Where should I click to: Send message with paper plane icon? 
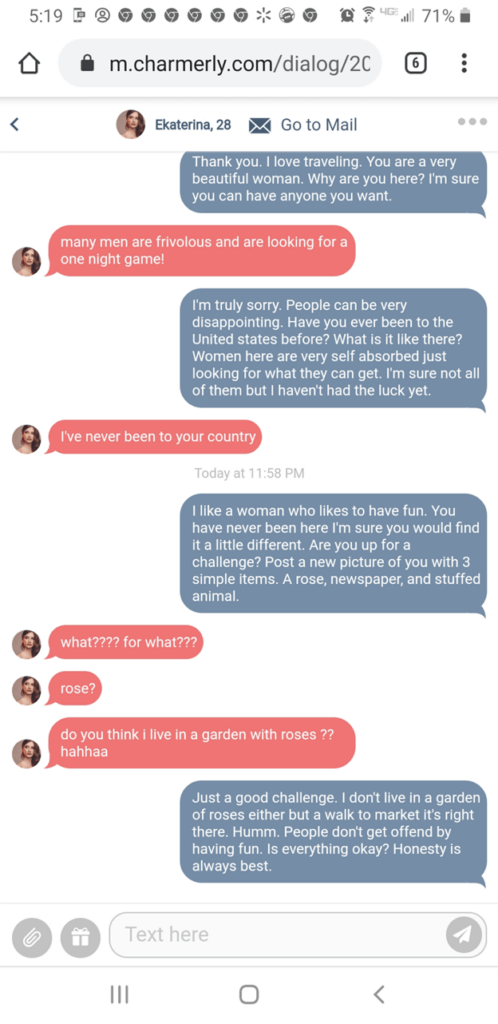point(463,935)
